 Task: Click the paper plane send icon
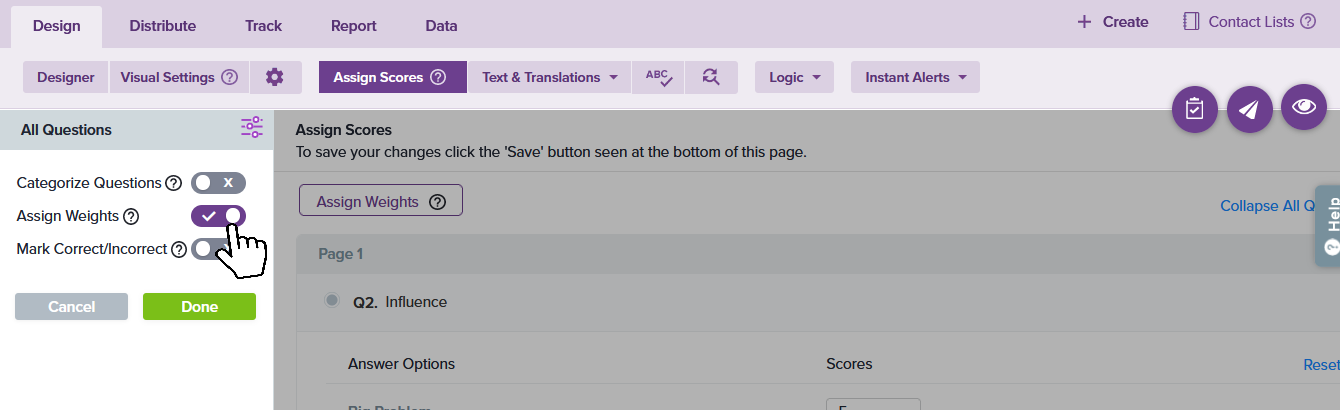pyautogui.click(x=1249, y=109)
